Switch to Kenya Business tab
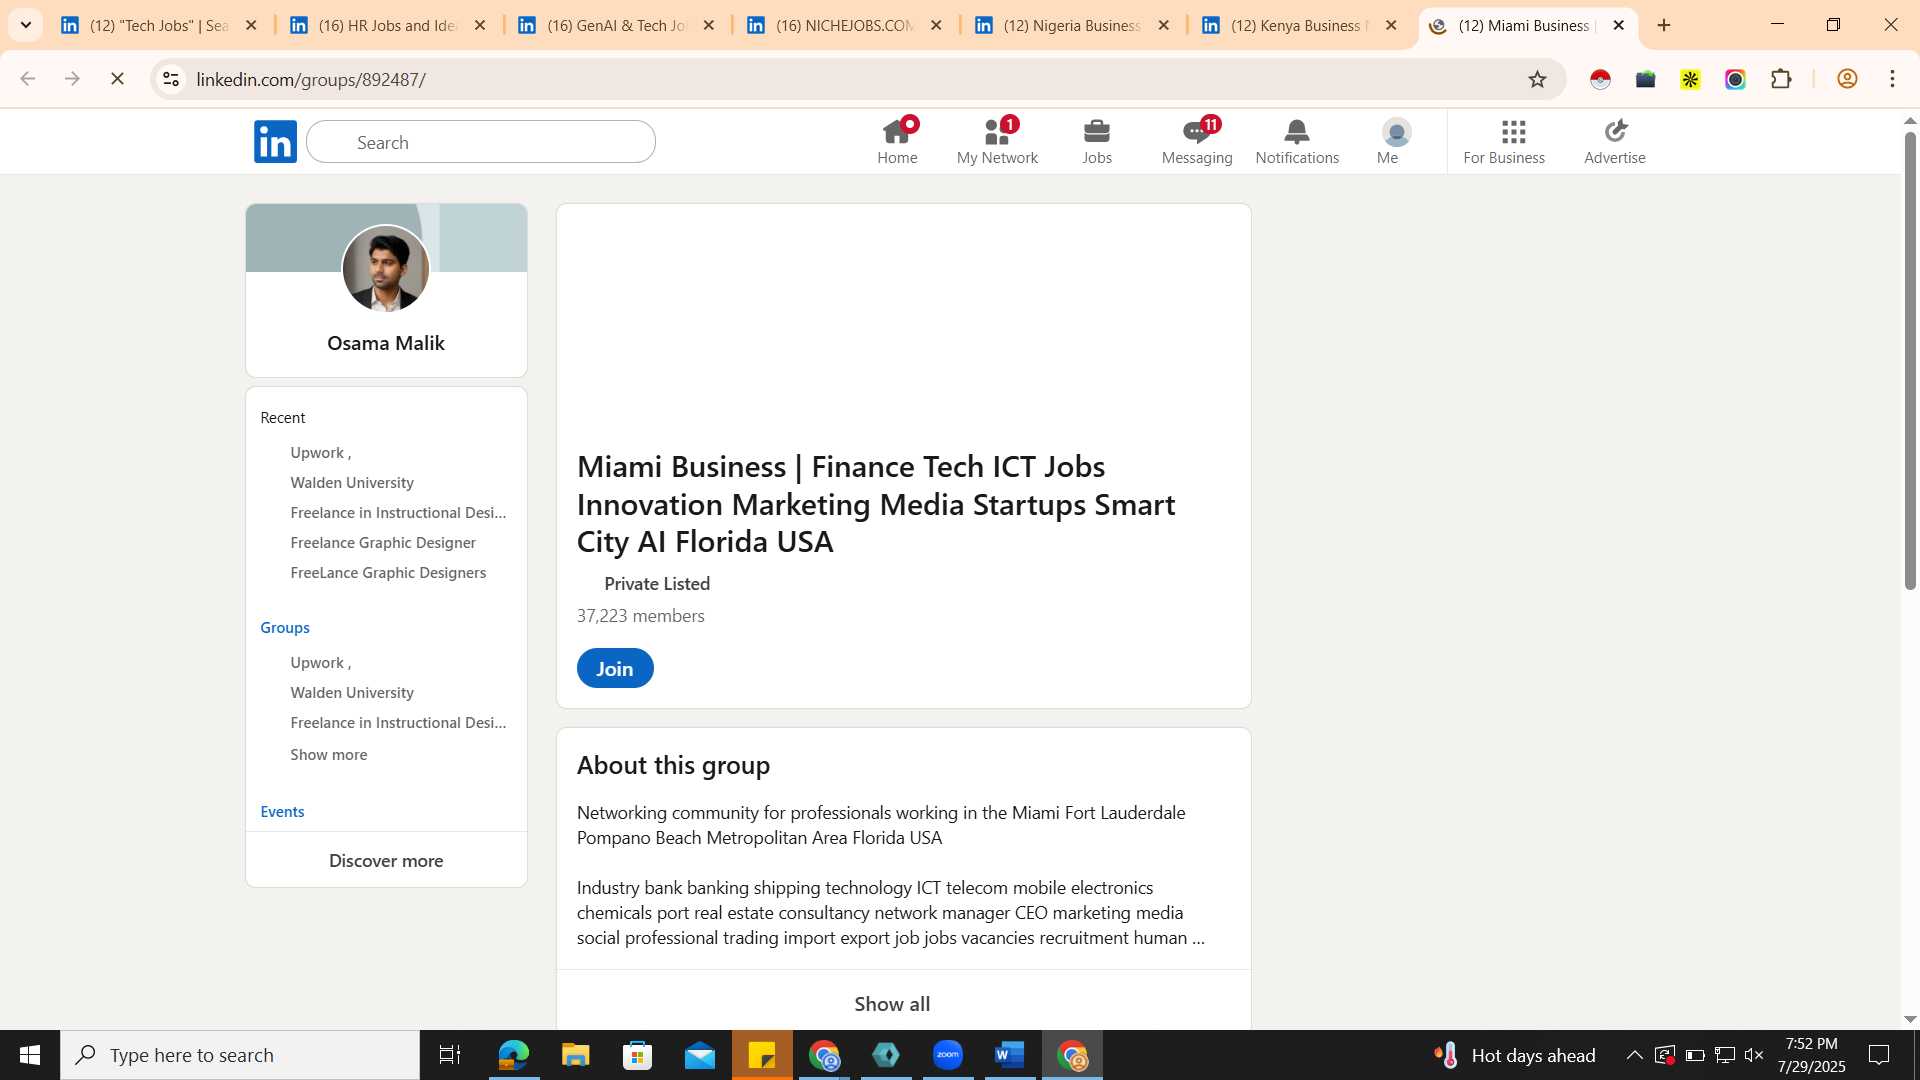The height and width of the screenshot is (1080, 1920). 1299,25
